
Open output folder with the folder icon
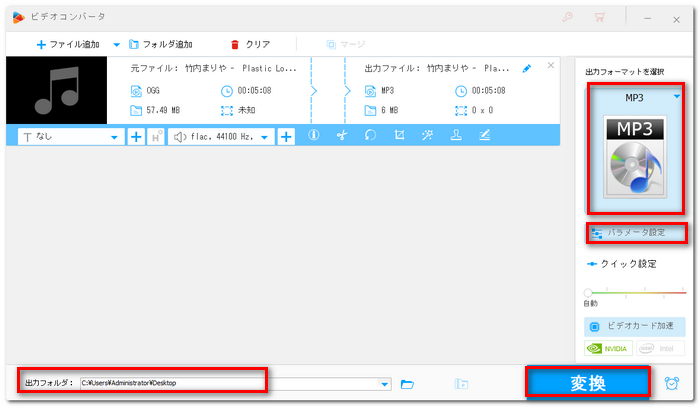click(408, 384)
